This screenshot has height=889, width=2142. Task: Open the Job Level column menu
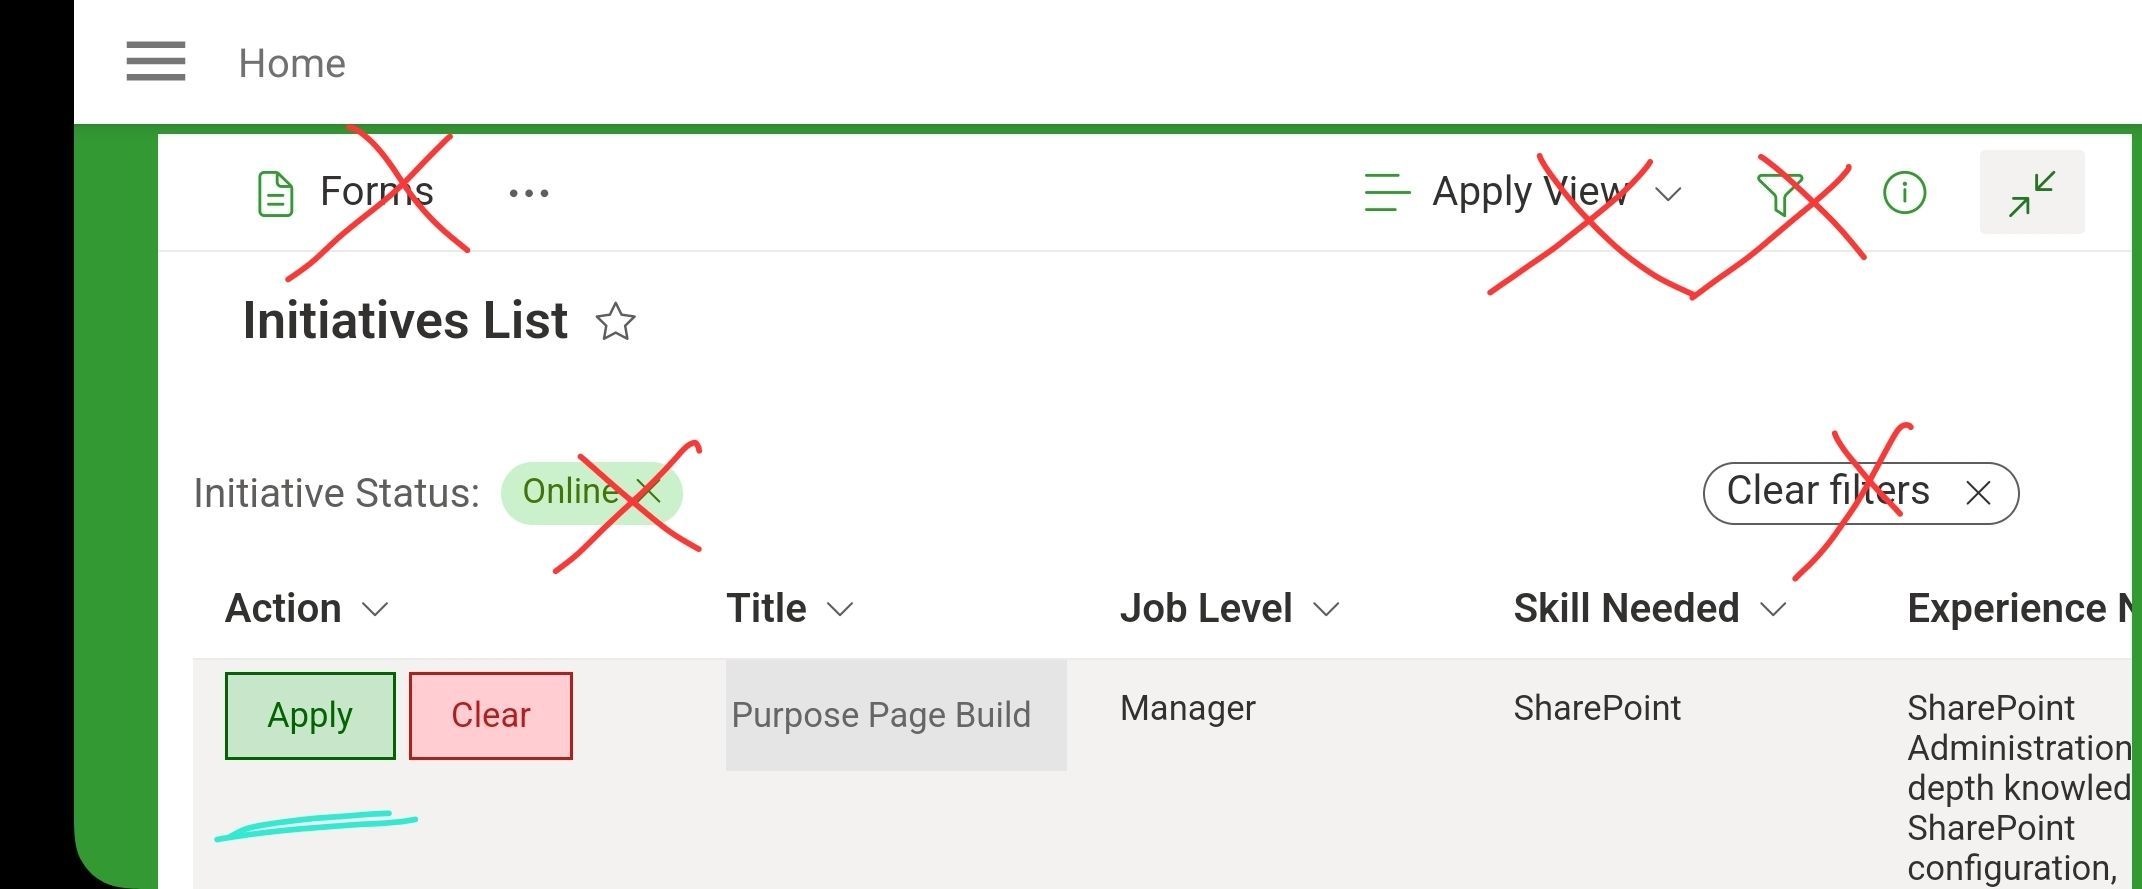(1327, 608)
